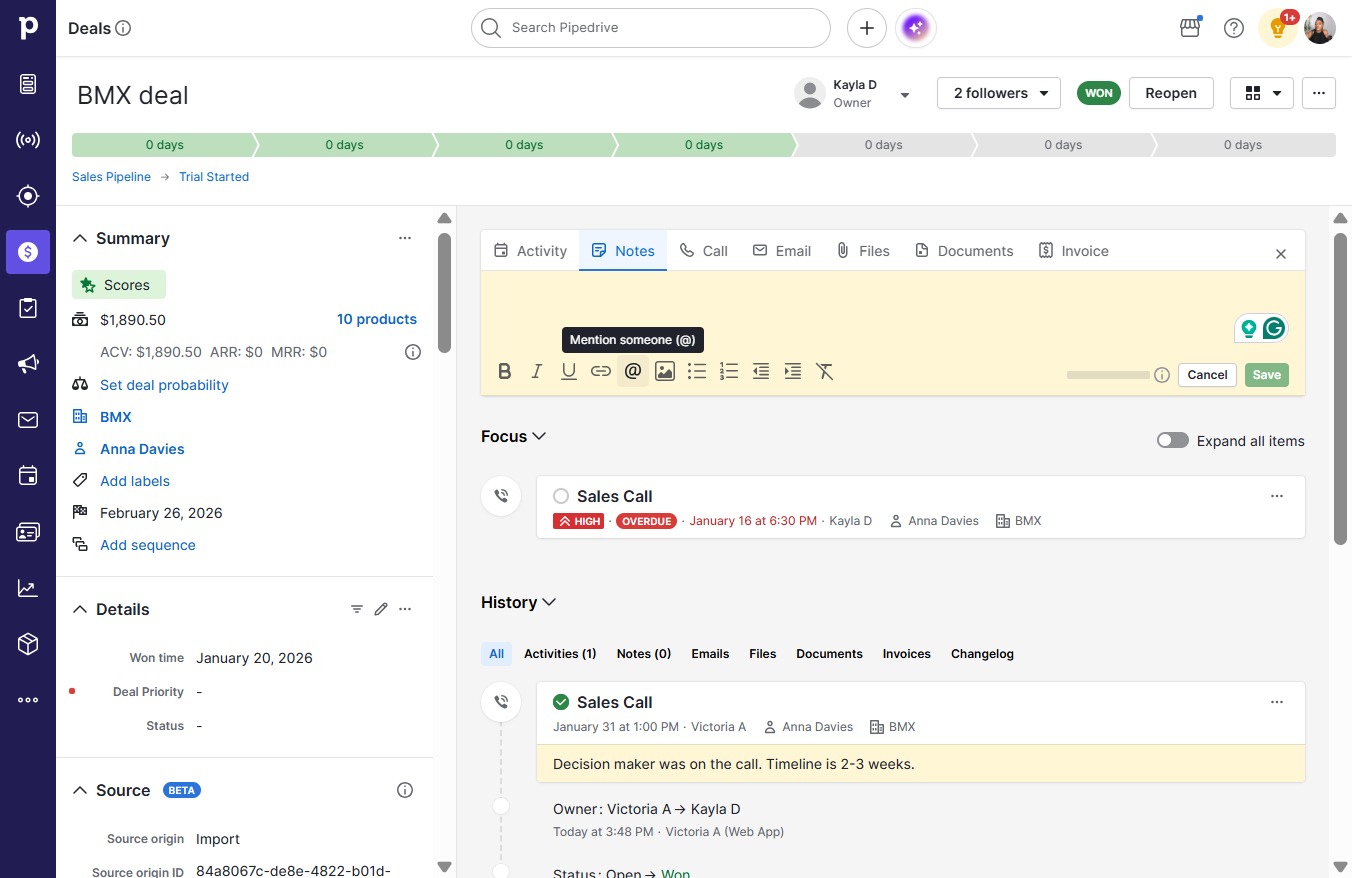Insert a numbered list in note
This screenshot has height=878, width=1352.
(x=729, y=372)
